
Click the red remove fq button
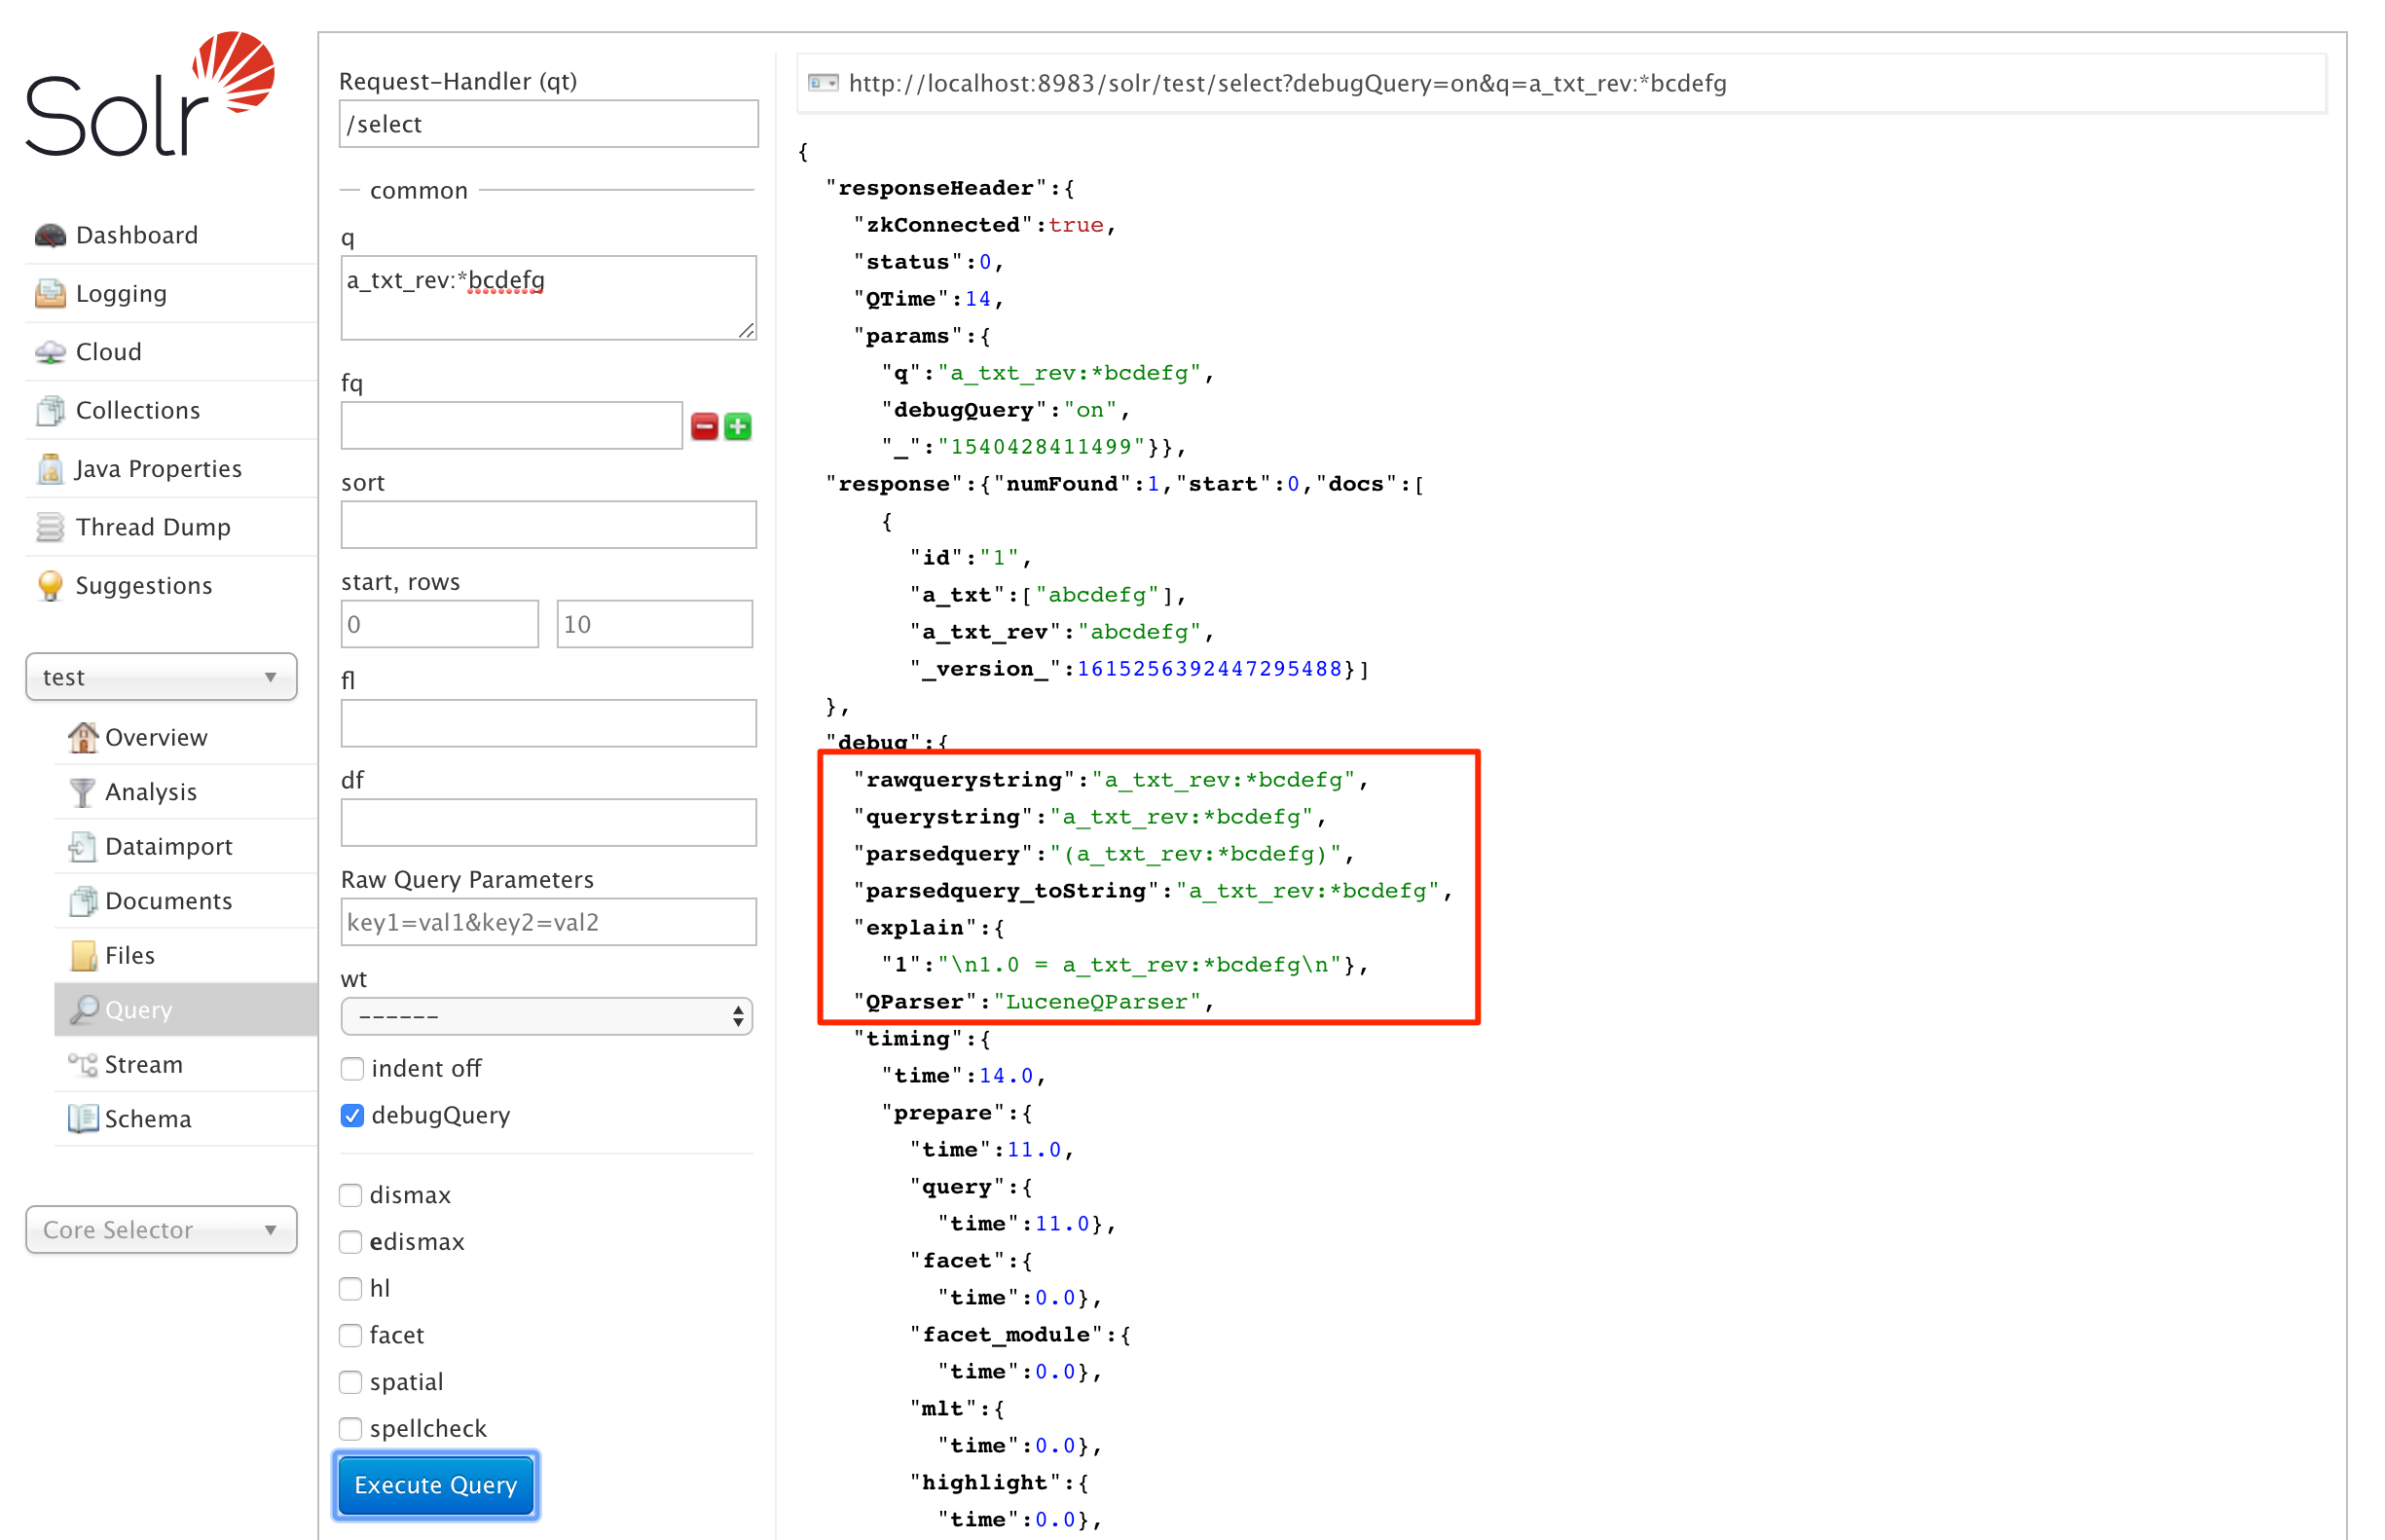pos(704,427)
